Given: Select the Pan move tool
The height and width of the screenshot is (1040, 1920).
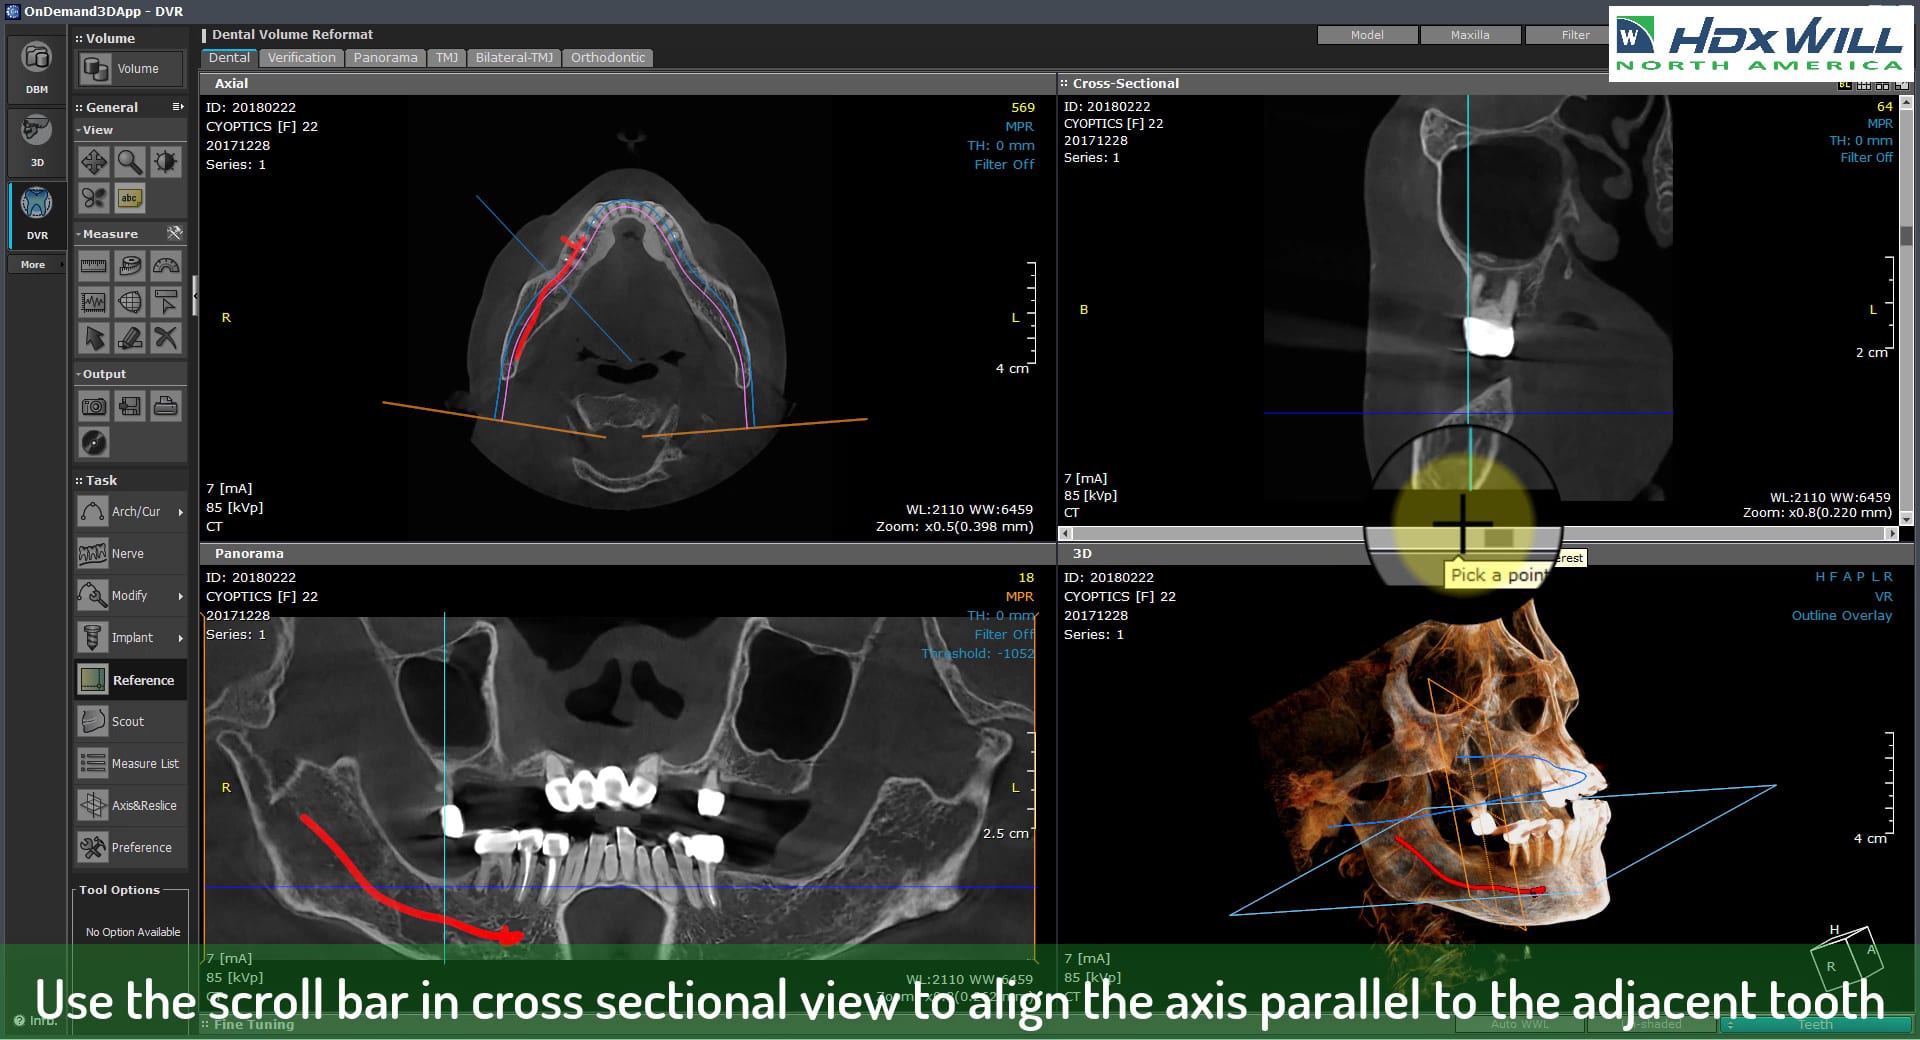Looking at the screenshot, I should [x=94, y=162].
